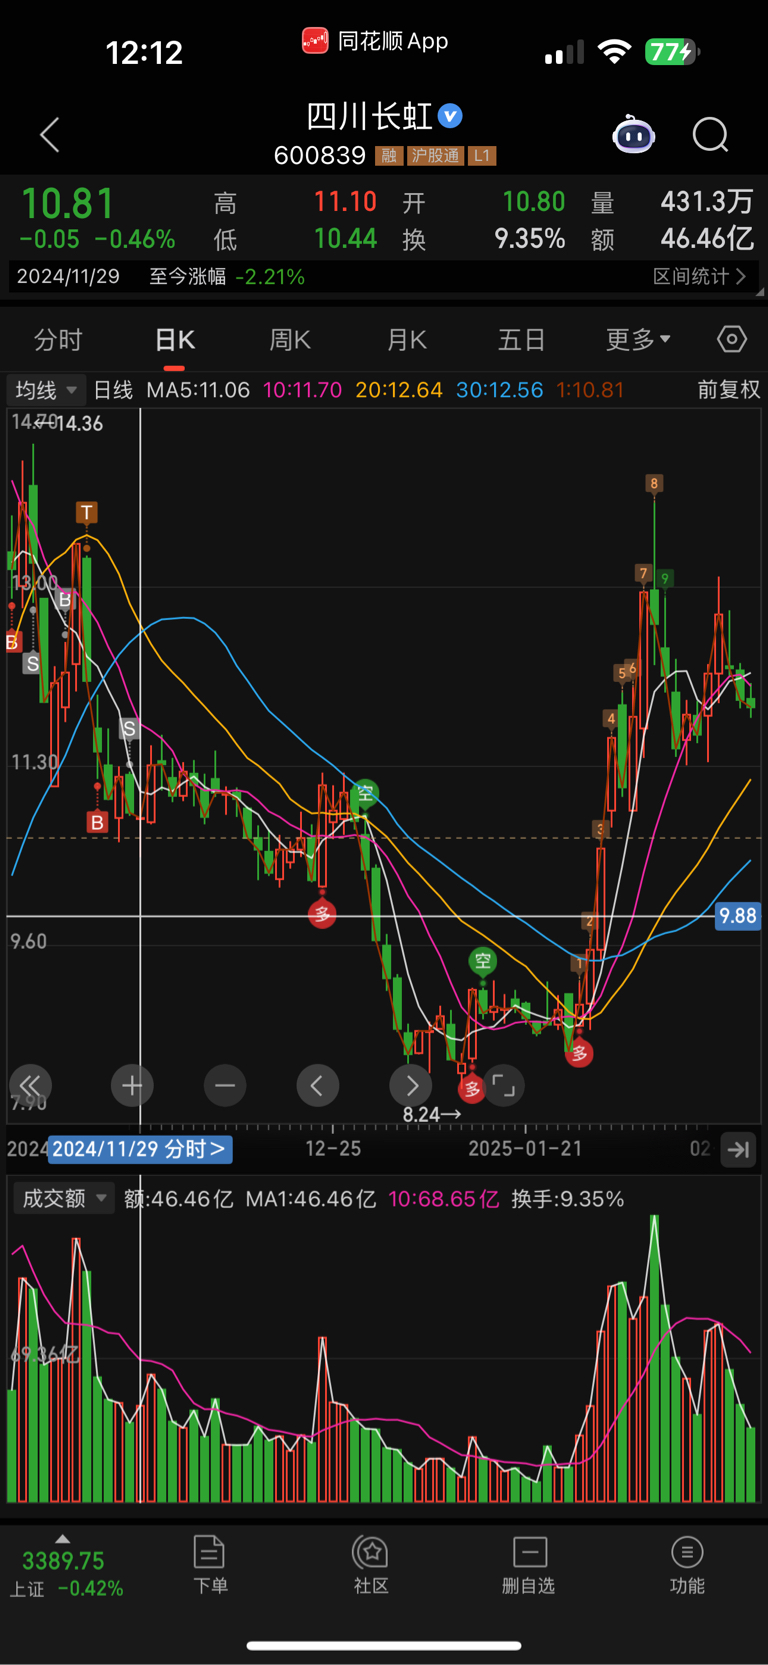Tap the 2025-01-21 date axis label

(x=525, y=1149)
